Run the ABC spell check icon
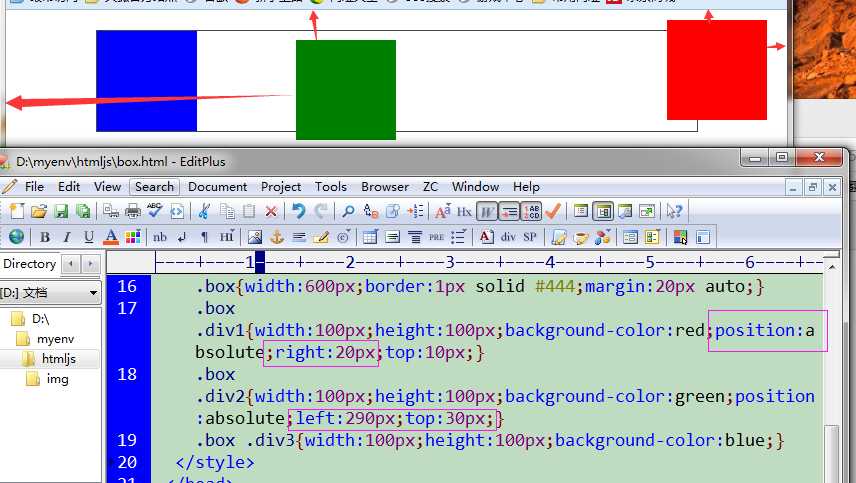 154,211
